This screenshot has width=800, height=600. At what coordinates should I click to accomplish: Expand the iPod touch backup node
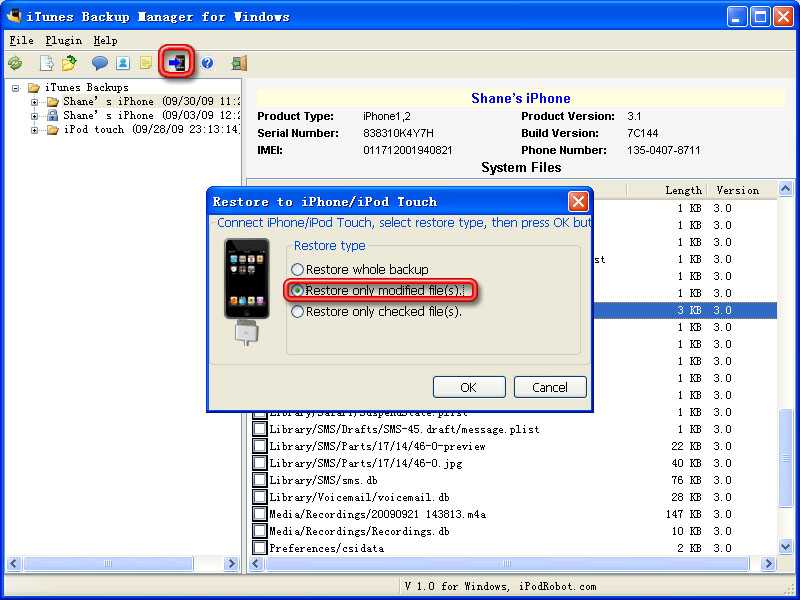[34, 130]
